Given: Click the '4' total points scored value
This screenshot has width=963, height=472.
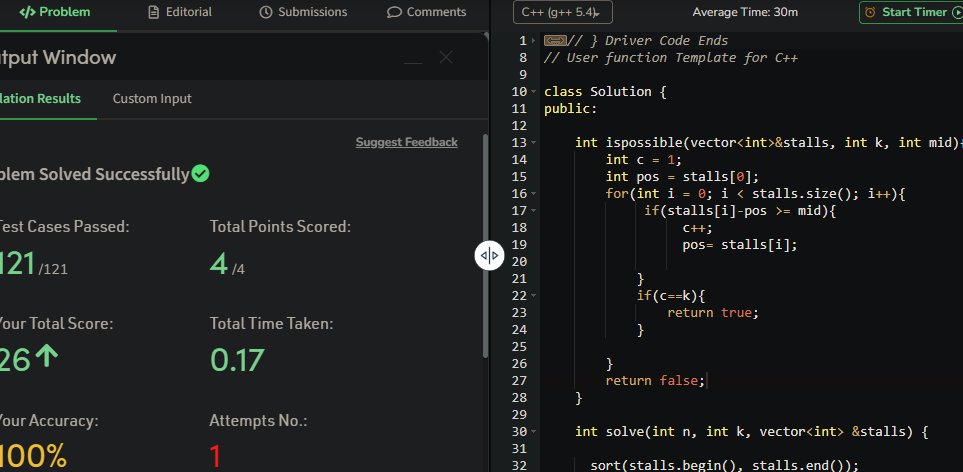Looking at the screenshot, I should [x=219, y=264].
